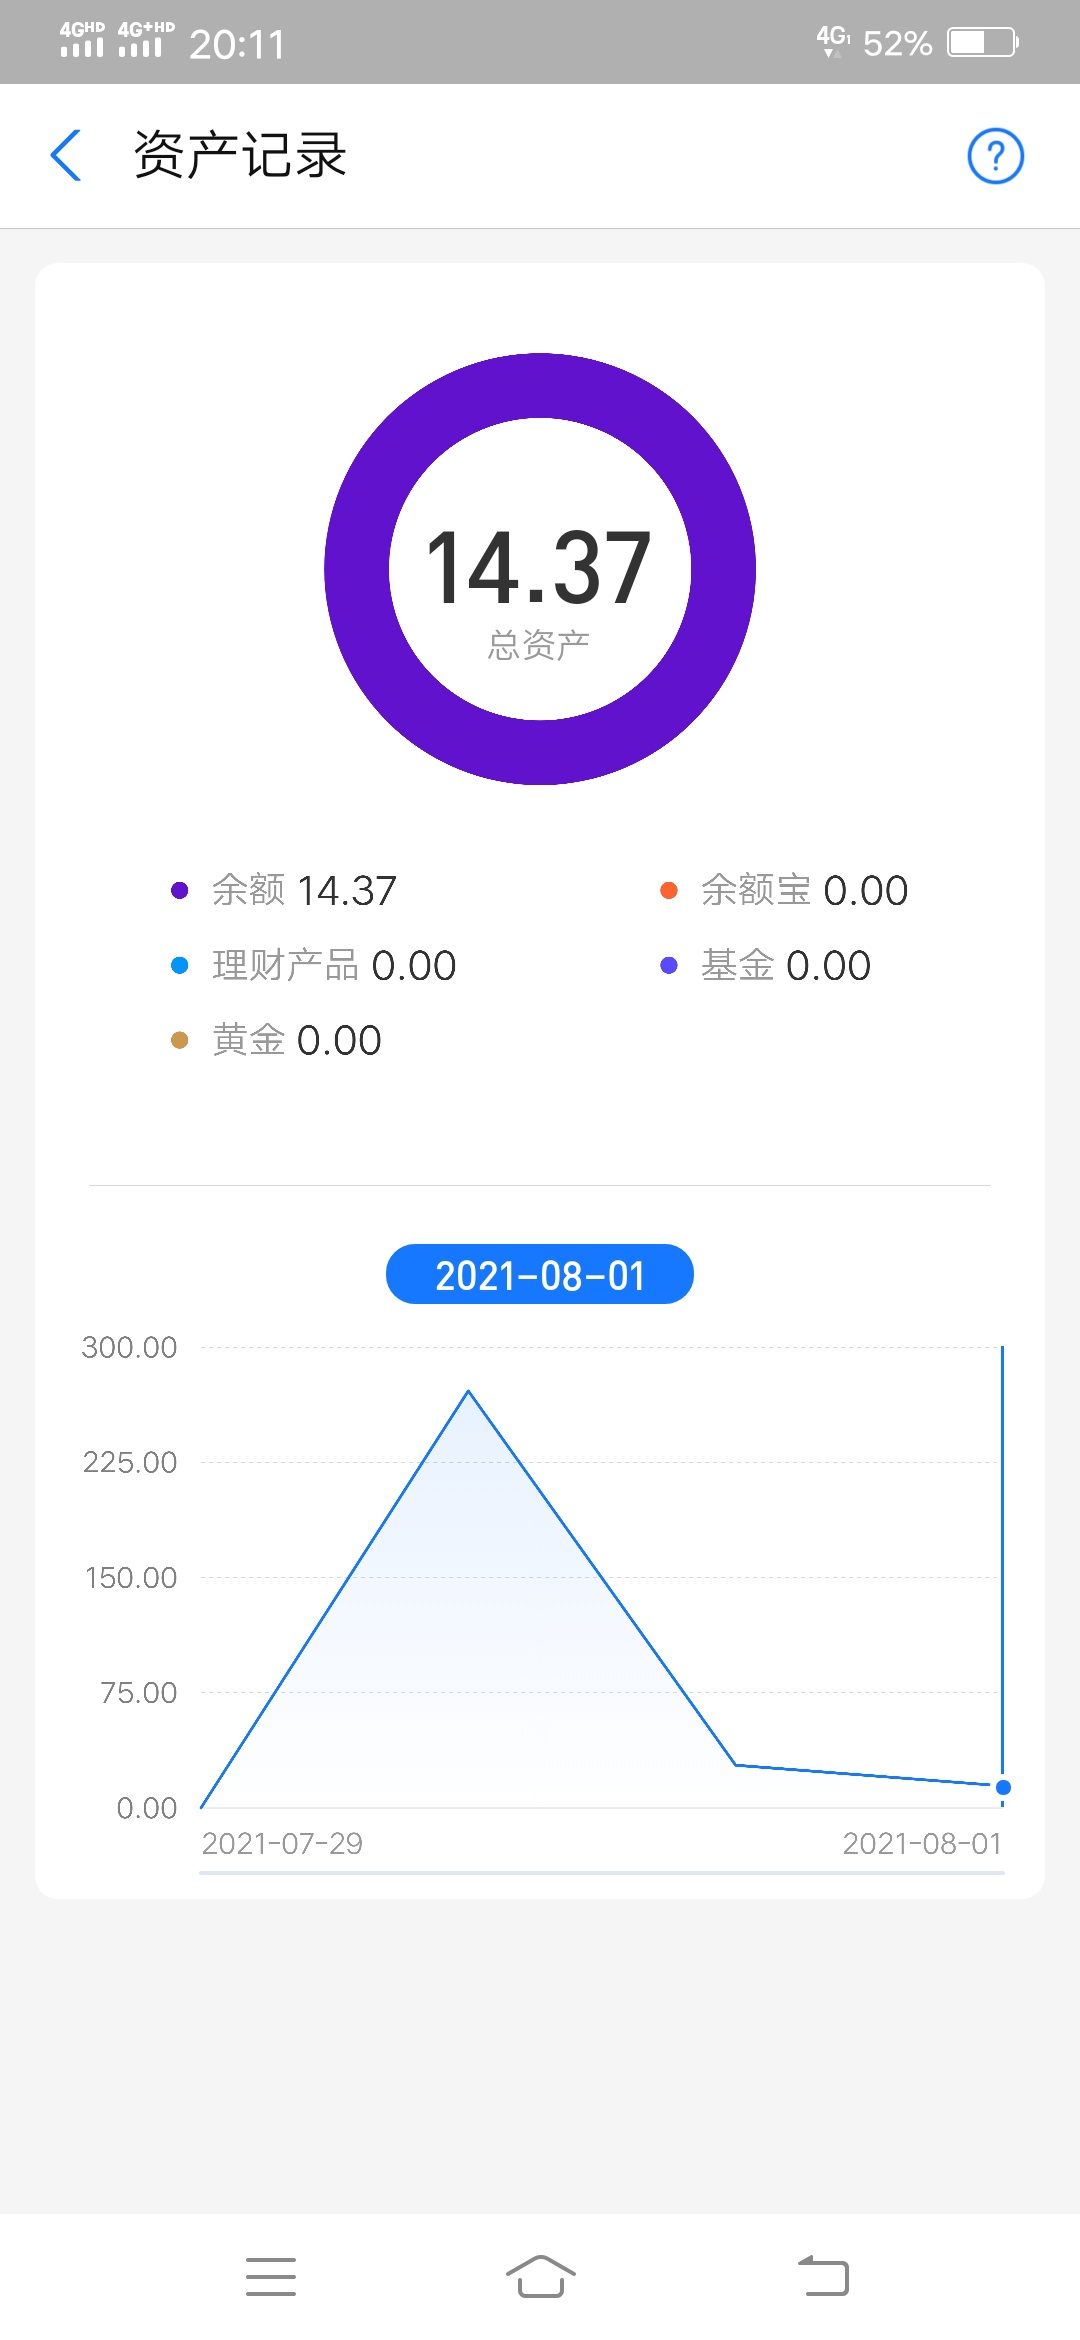Select the 余额宝 0.00 legend entry

click(784, 890)
